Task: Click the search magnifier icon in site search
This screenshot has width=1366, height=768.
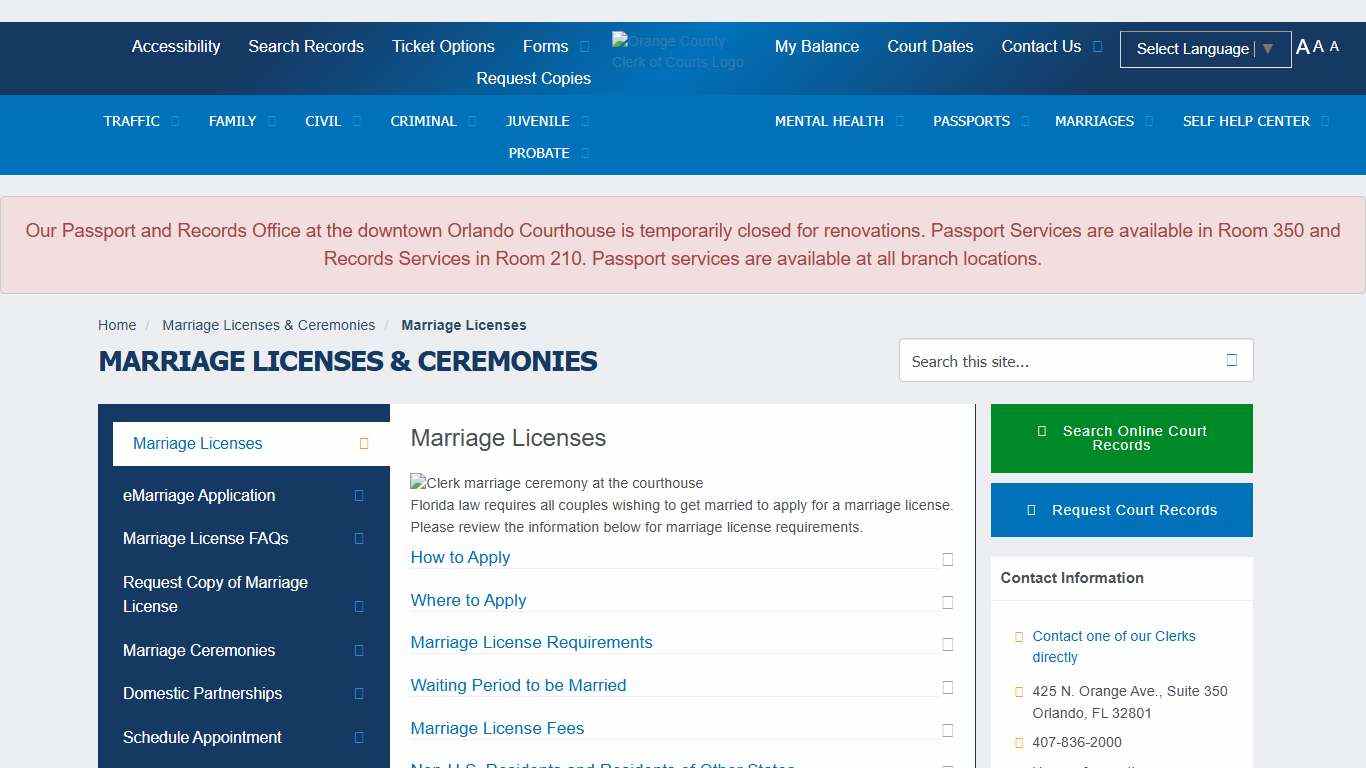Action: point(1231,361)
